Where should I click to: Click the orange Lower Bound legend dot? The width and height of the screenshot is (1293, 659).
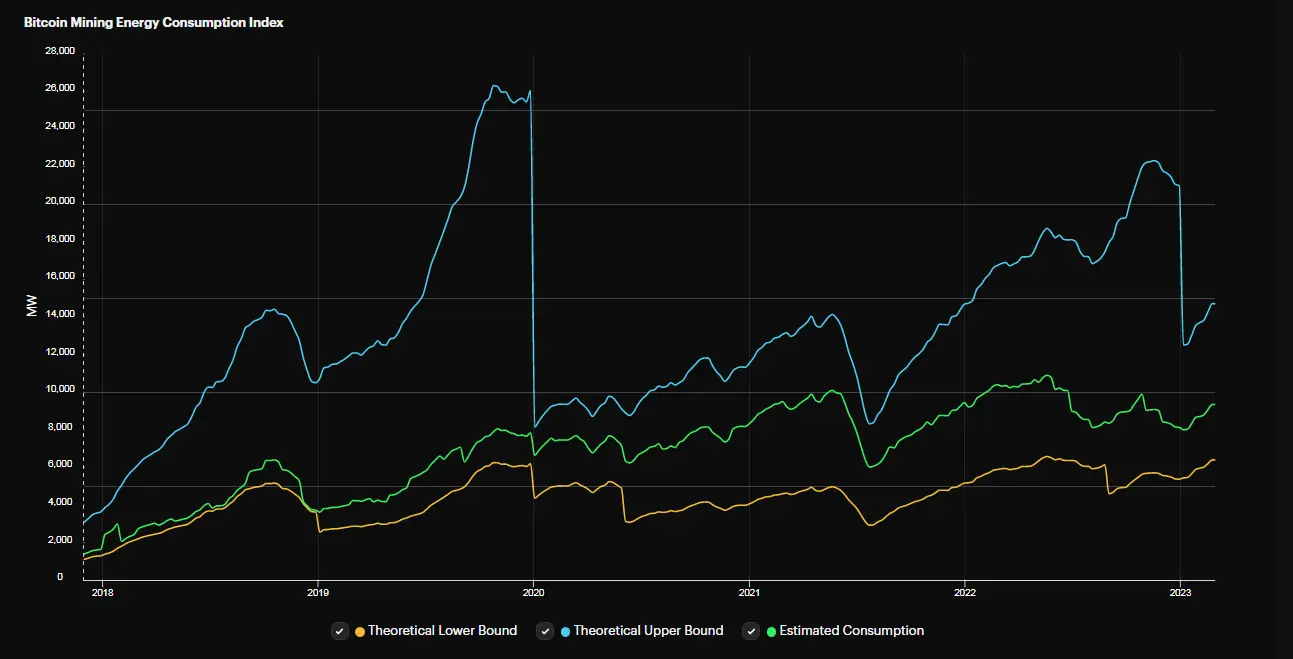pyautogui.click(x=360, y=632)
